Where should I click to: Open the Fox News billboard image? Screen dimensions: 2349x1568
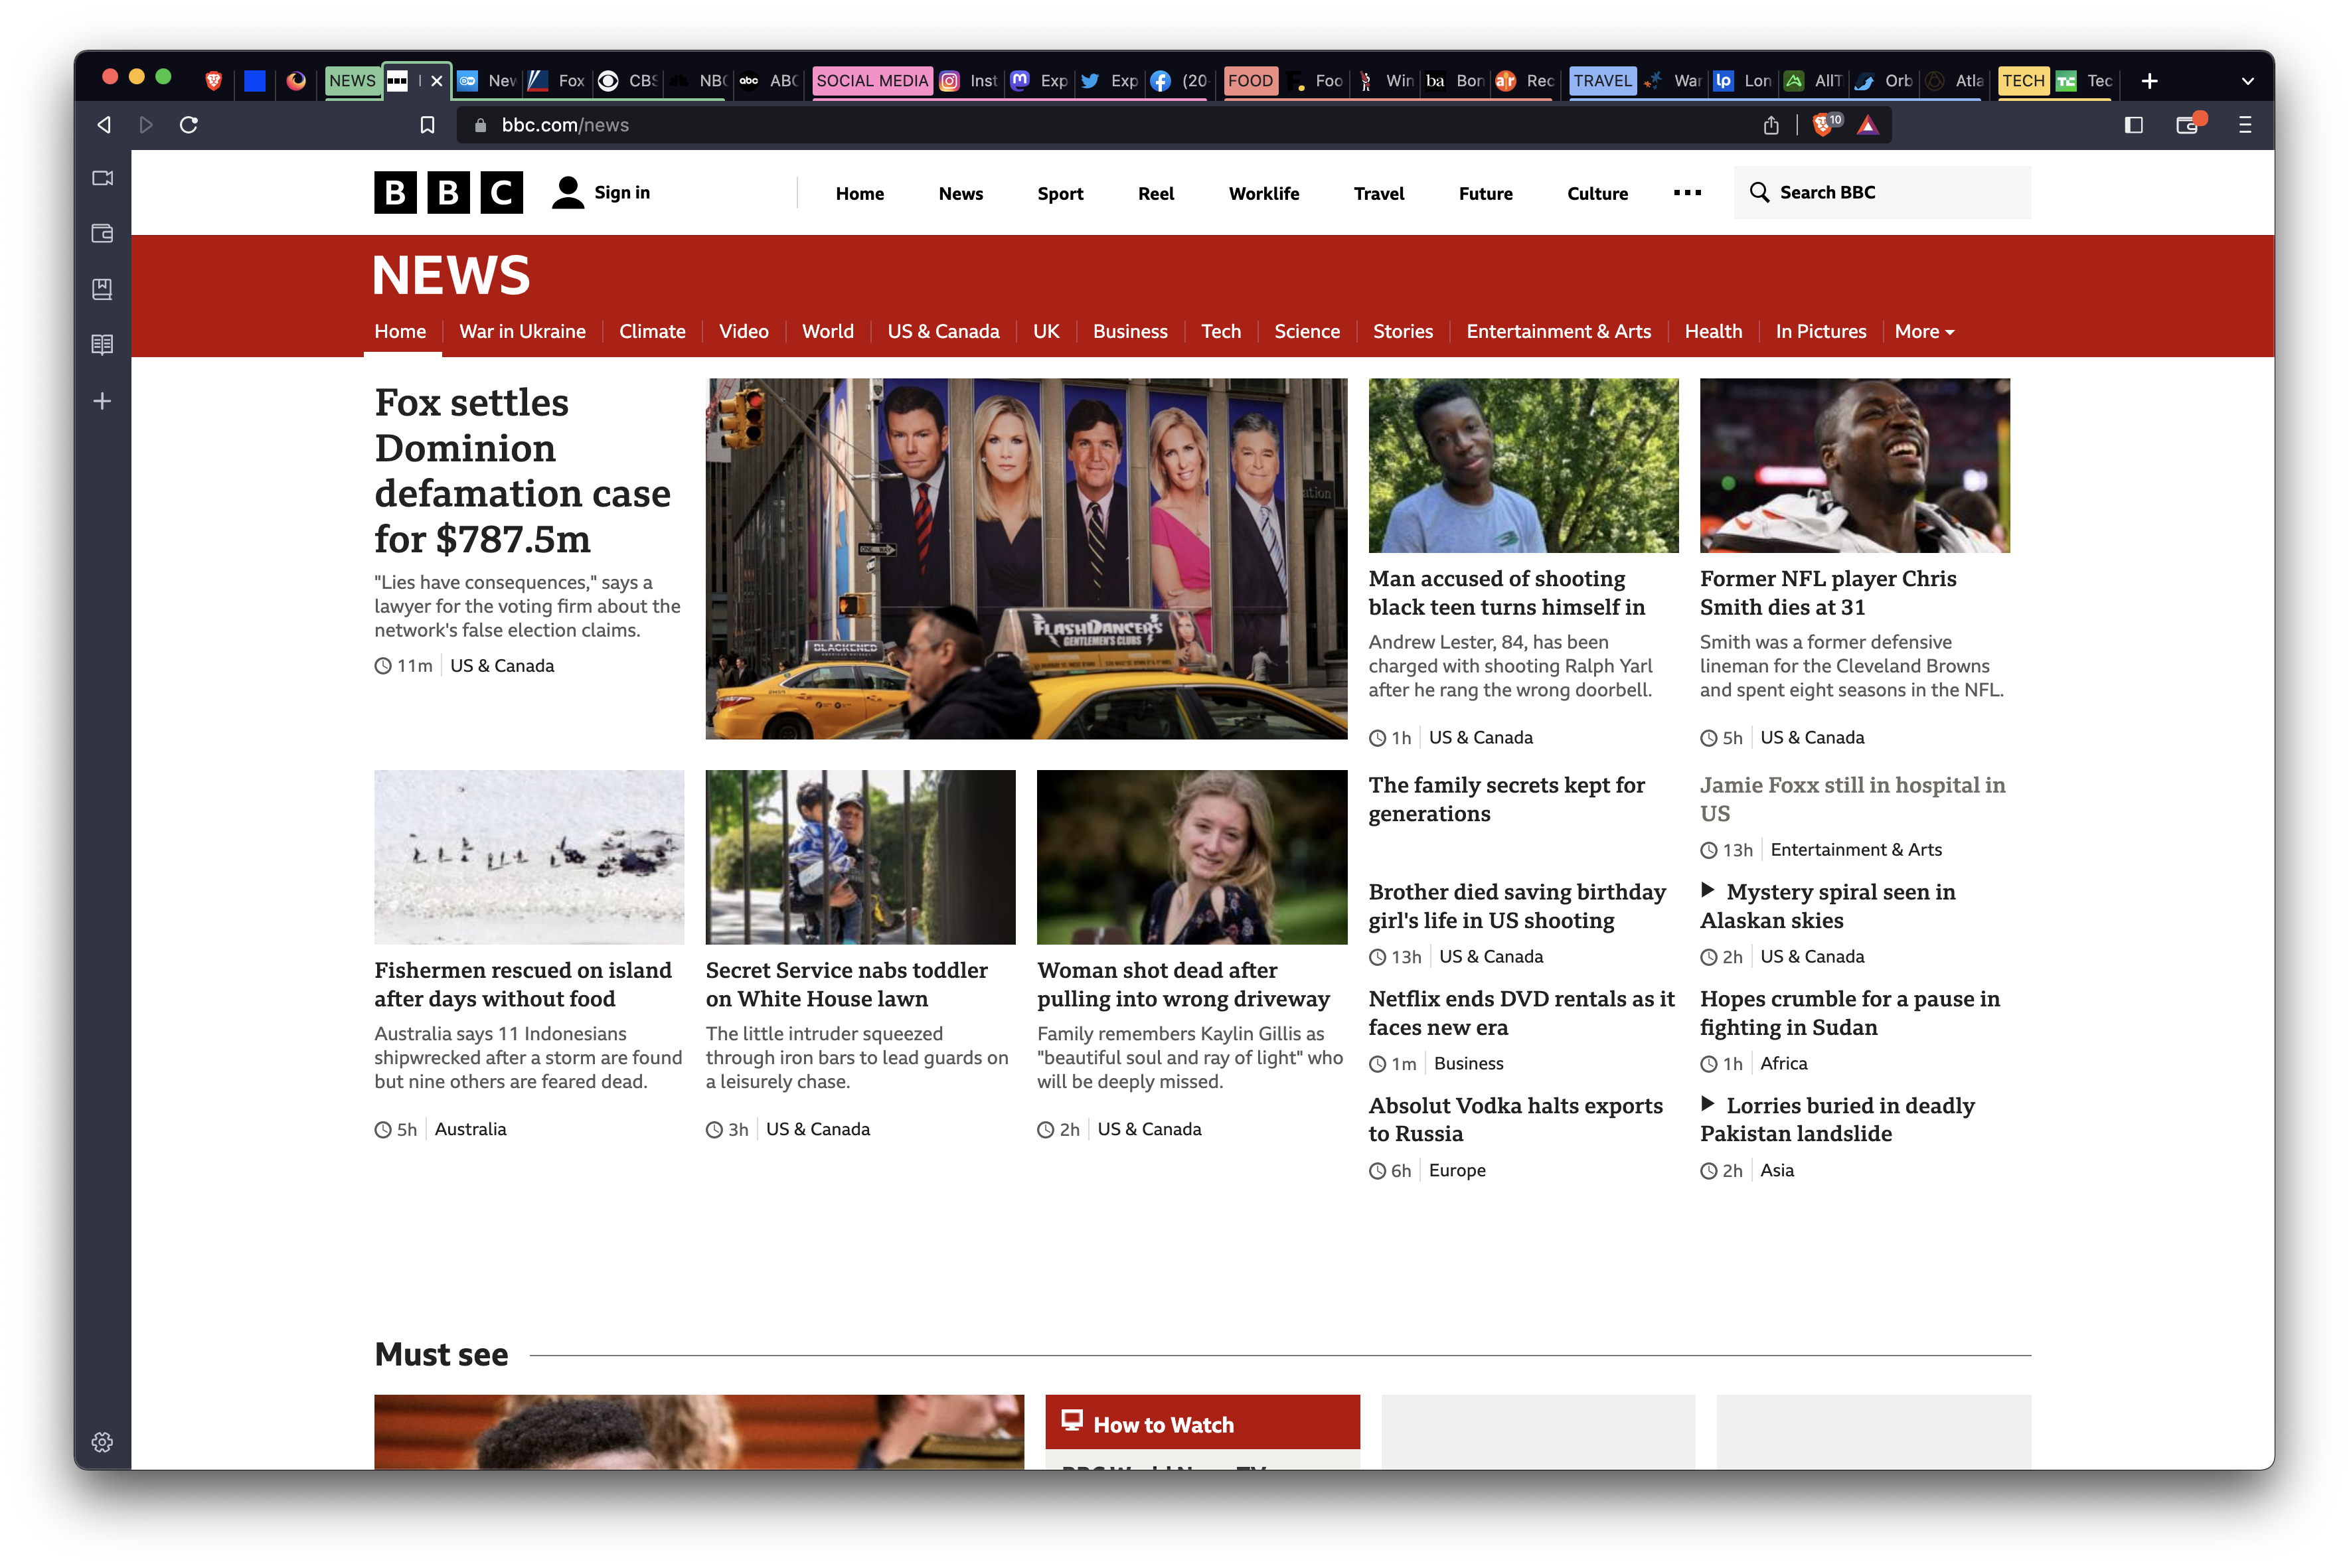1026,558
